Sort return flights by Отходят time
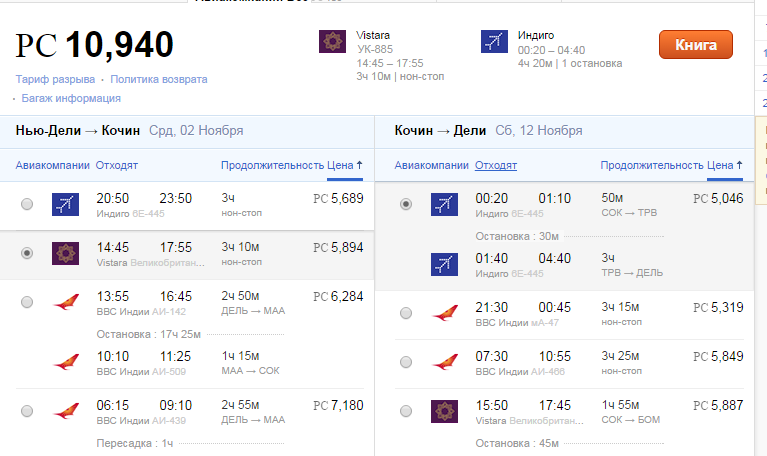The height and width of the screenshot is (456, 767). 496,165
